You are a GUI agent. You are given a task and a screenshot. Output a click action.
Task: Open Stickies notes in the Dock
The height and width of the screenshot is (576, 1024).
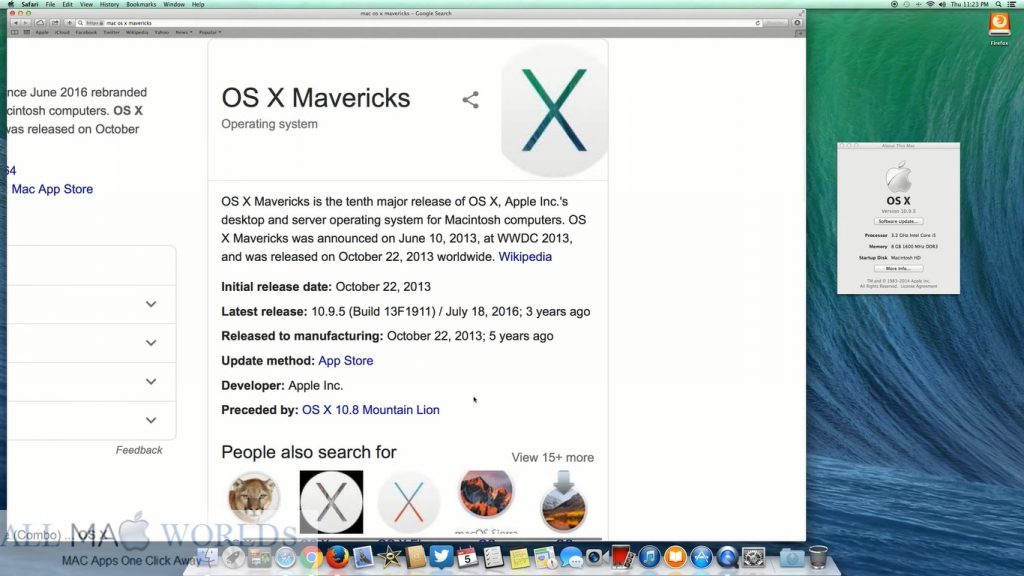point(519,557)
